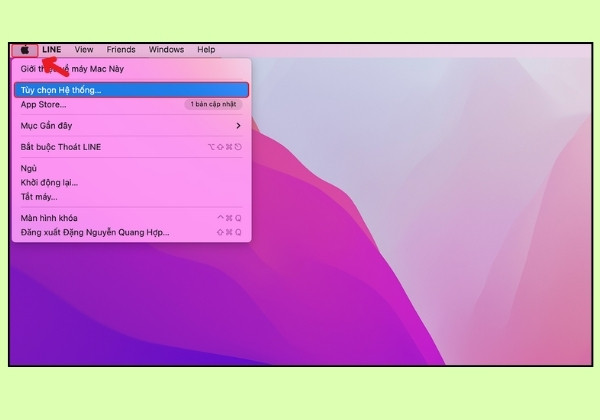Select Bắt buộc Thoát LINE

tap(132, 147)
